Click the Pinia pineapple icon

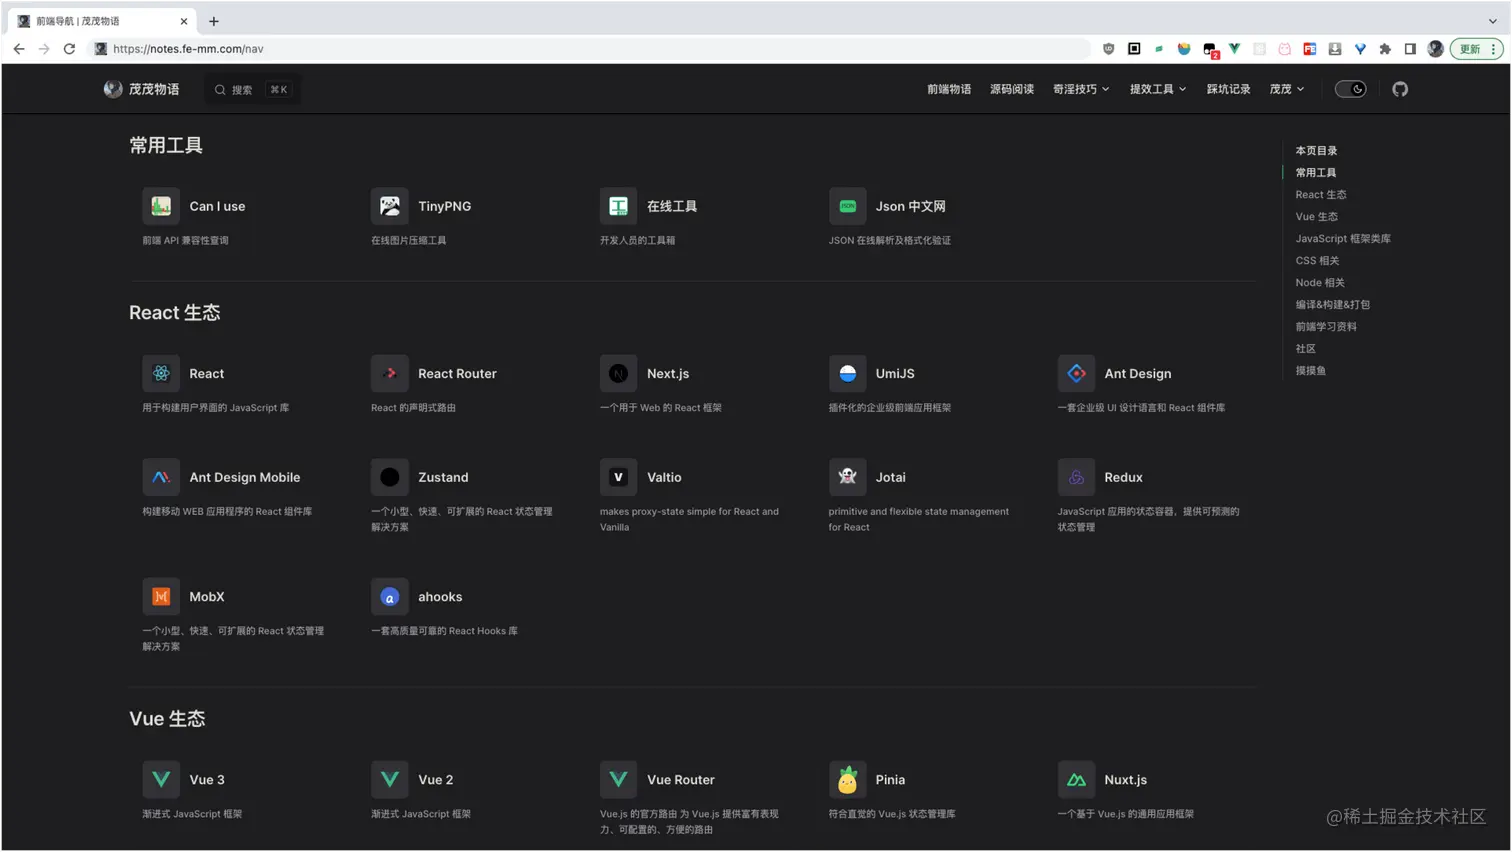[848, 779]
